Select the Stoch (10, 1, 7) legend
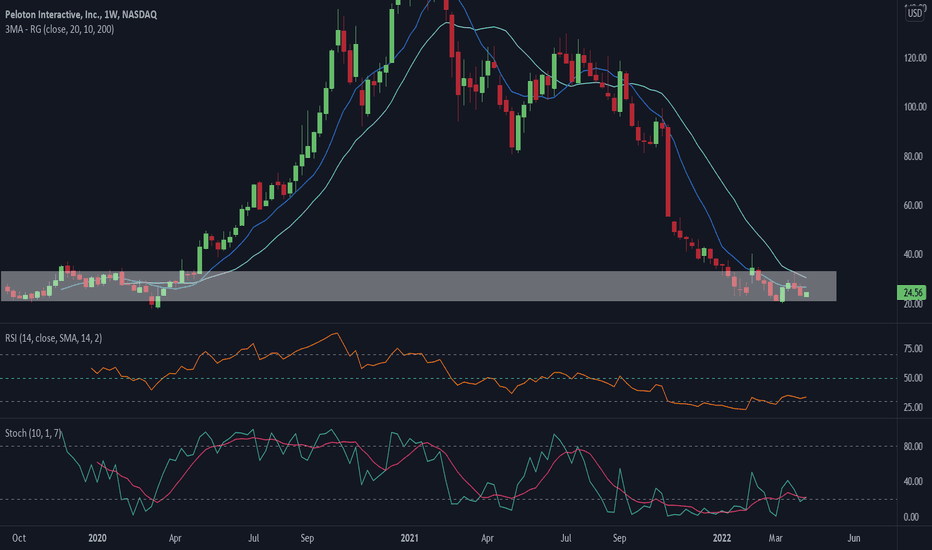Viewport: 932px width, 550px height. pyautogui.click(x=33, y=433)
